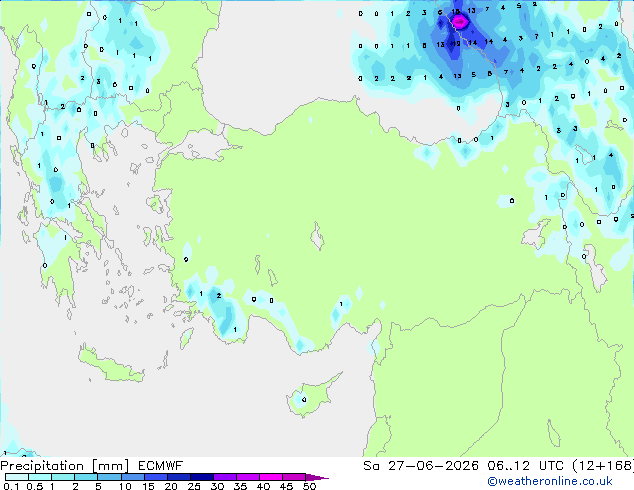Image resolution: width=634 pixels, height=490 pixels.
Task: Click the 0.1–0.5 mm legend color swatch
Action: [17, 477]
